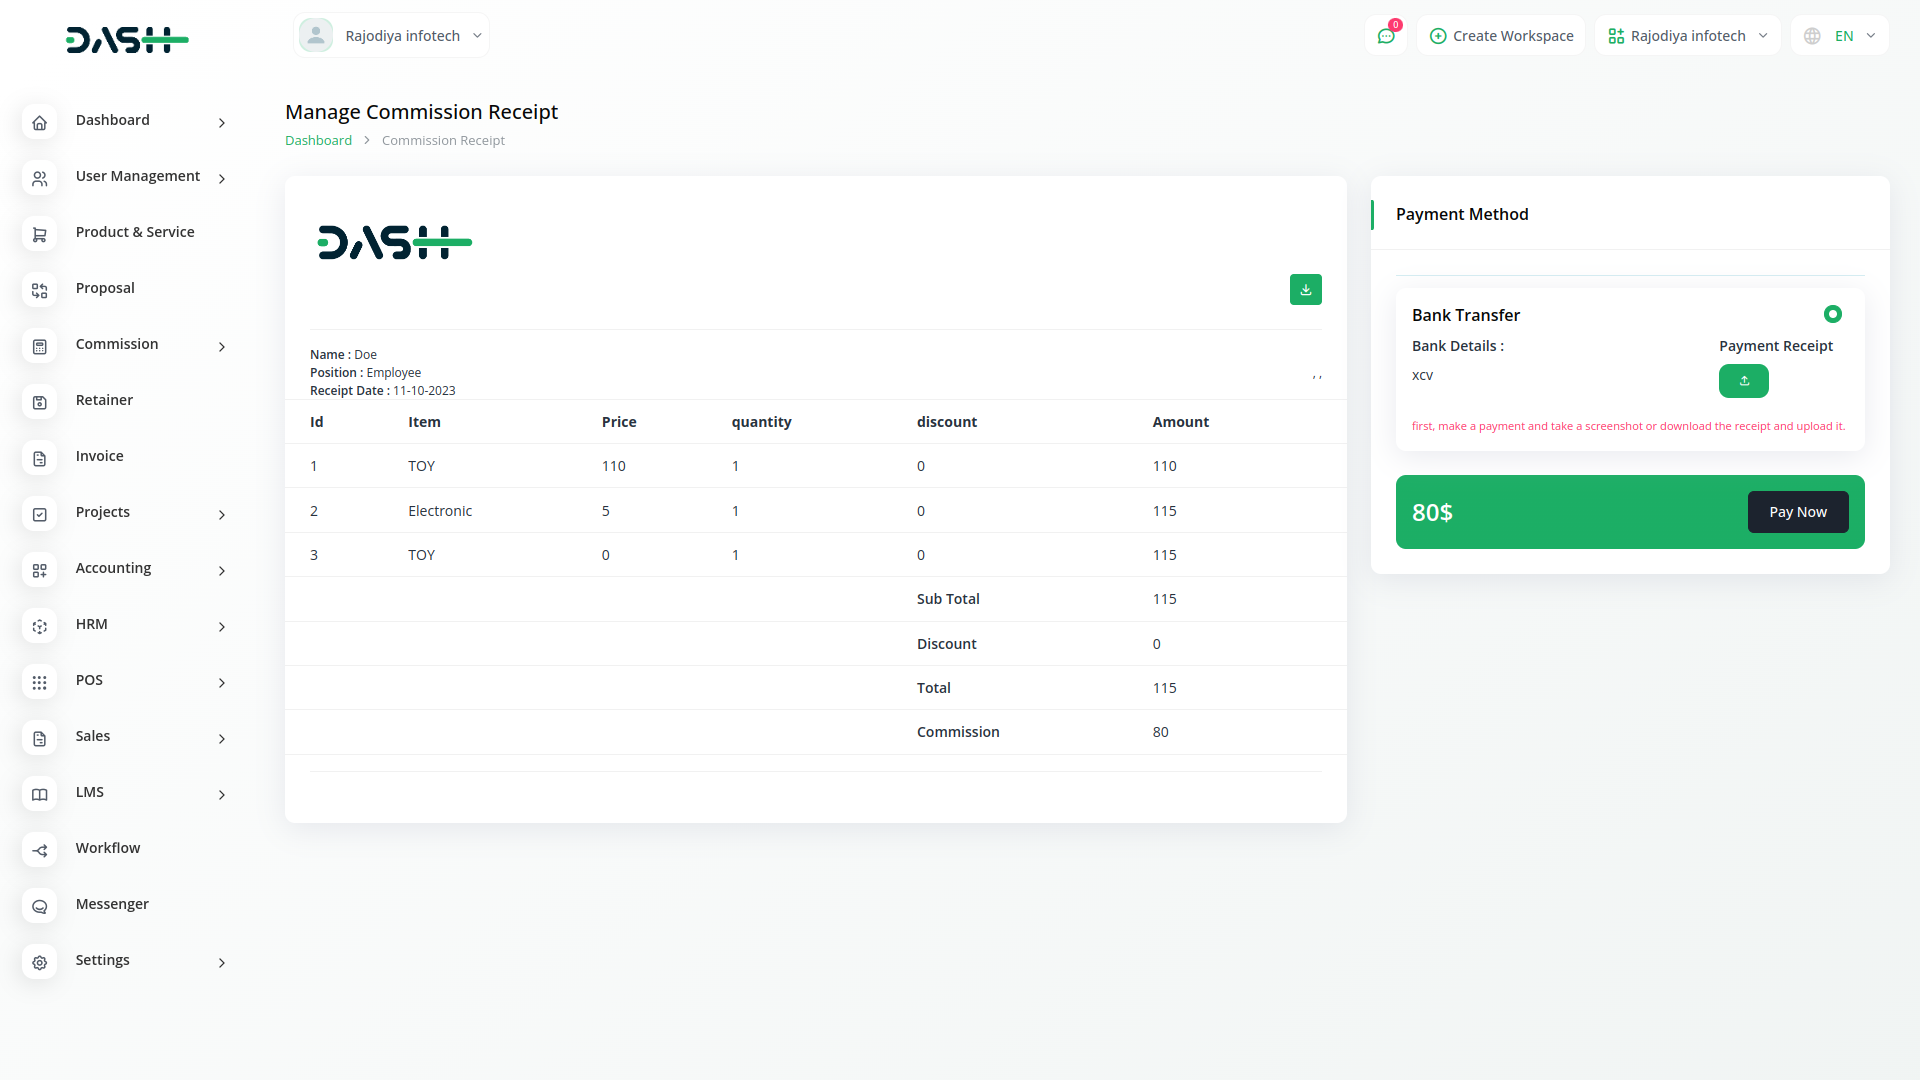
Task: Open the Rajodiya infotech workspace dropdown
Action: [x=1687, y=35]
